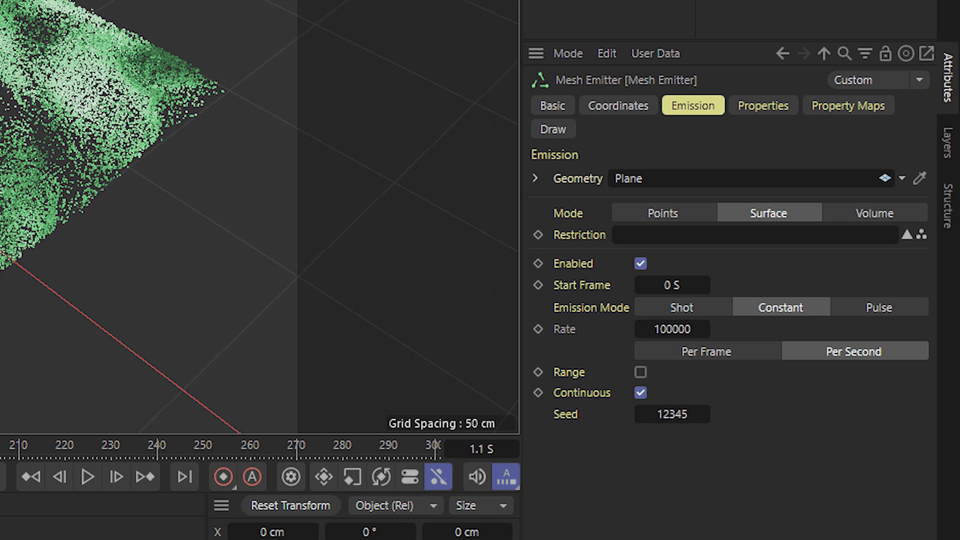Click the eyedropper picker next to Geometry
The height and width of the screenshot is (540, 960).
click(x=920, y=178)
